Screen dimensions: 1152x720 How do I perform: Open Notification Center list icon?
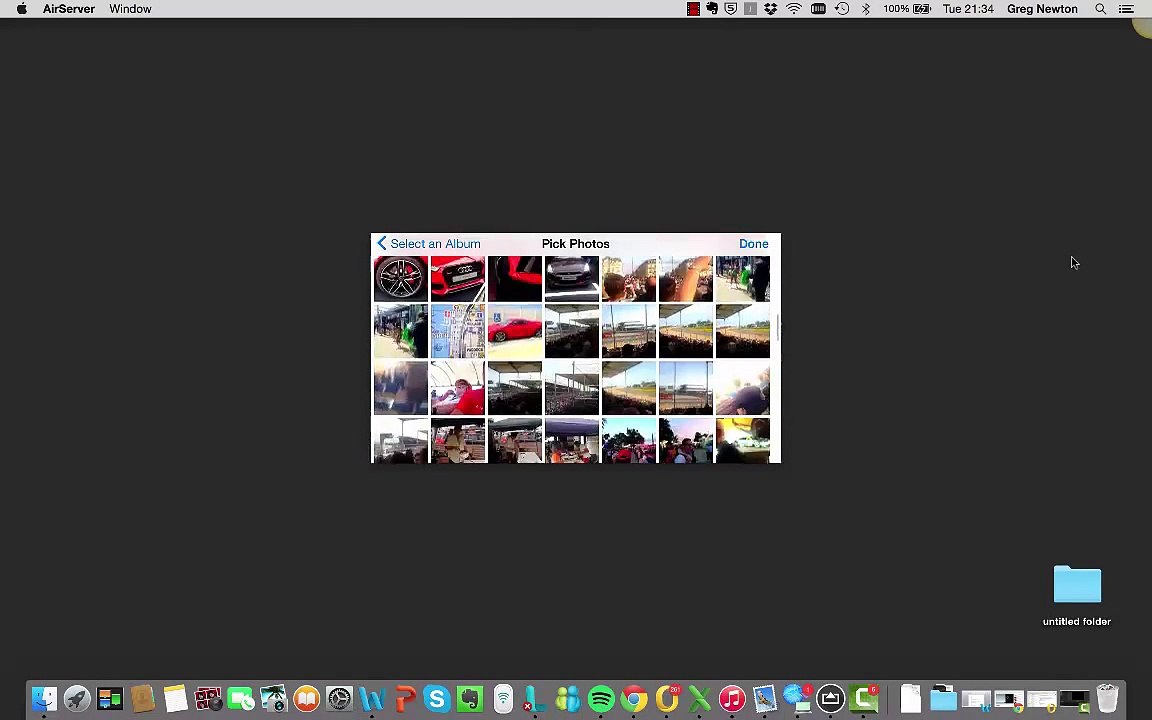(x=1126, y=9)
